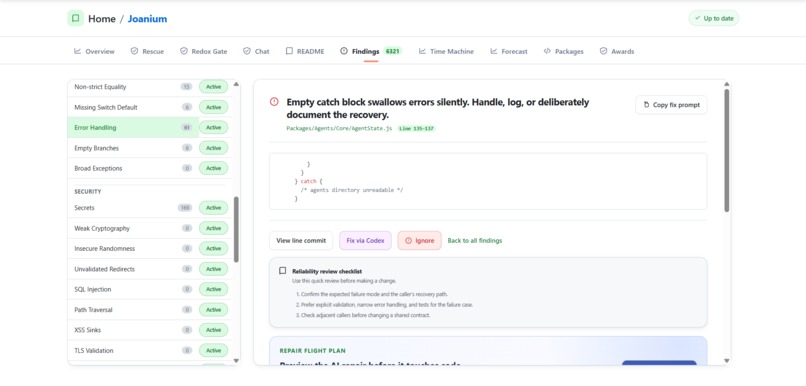This screenshot has width=806, height=386.
Task: Toggle Active status for Empty Branches
Action: (213, 148)
